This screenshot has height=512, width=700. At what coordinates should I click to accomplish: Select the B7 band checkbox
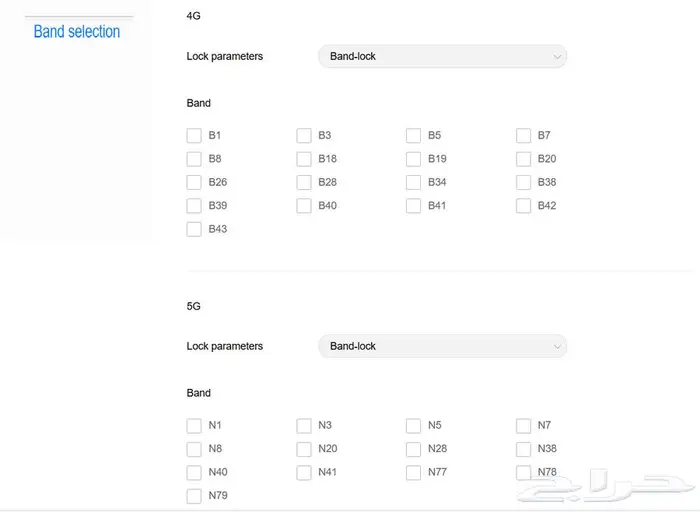point(523,136)
